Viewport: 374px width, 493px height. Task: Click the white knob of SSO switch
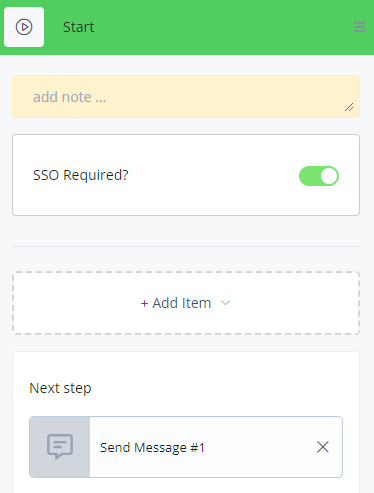pyautogui.click(x=329, y=176)
